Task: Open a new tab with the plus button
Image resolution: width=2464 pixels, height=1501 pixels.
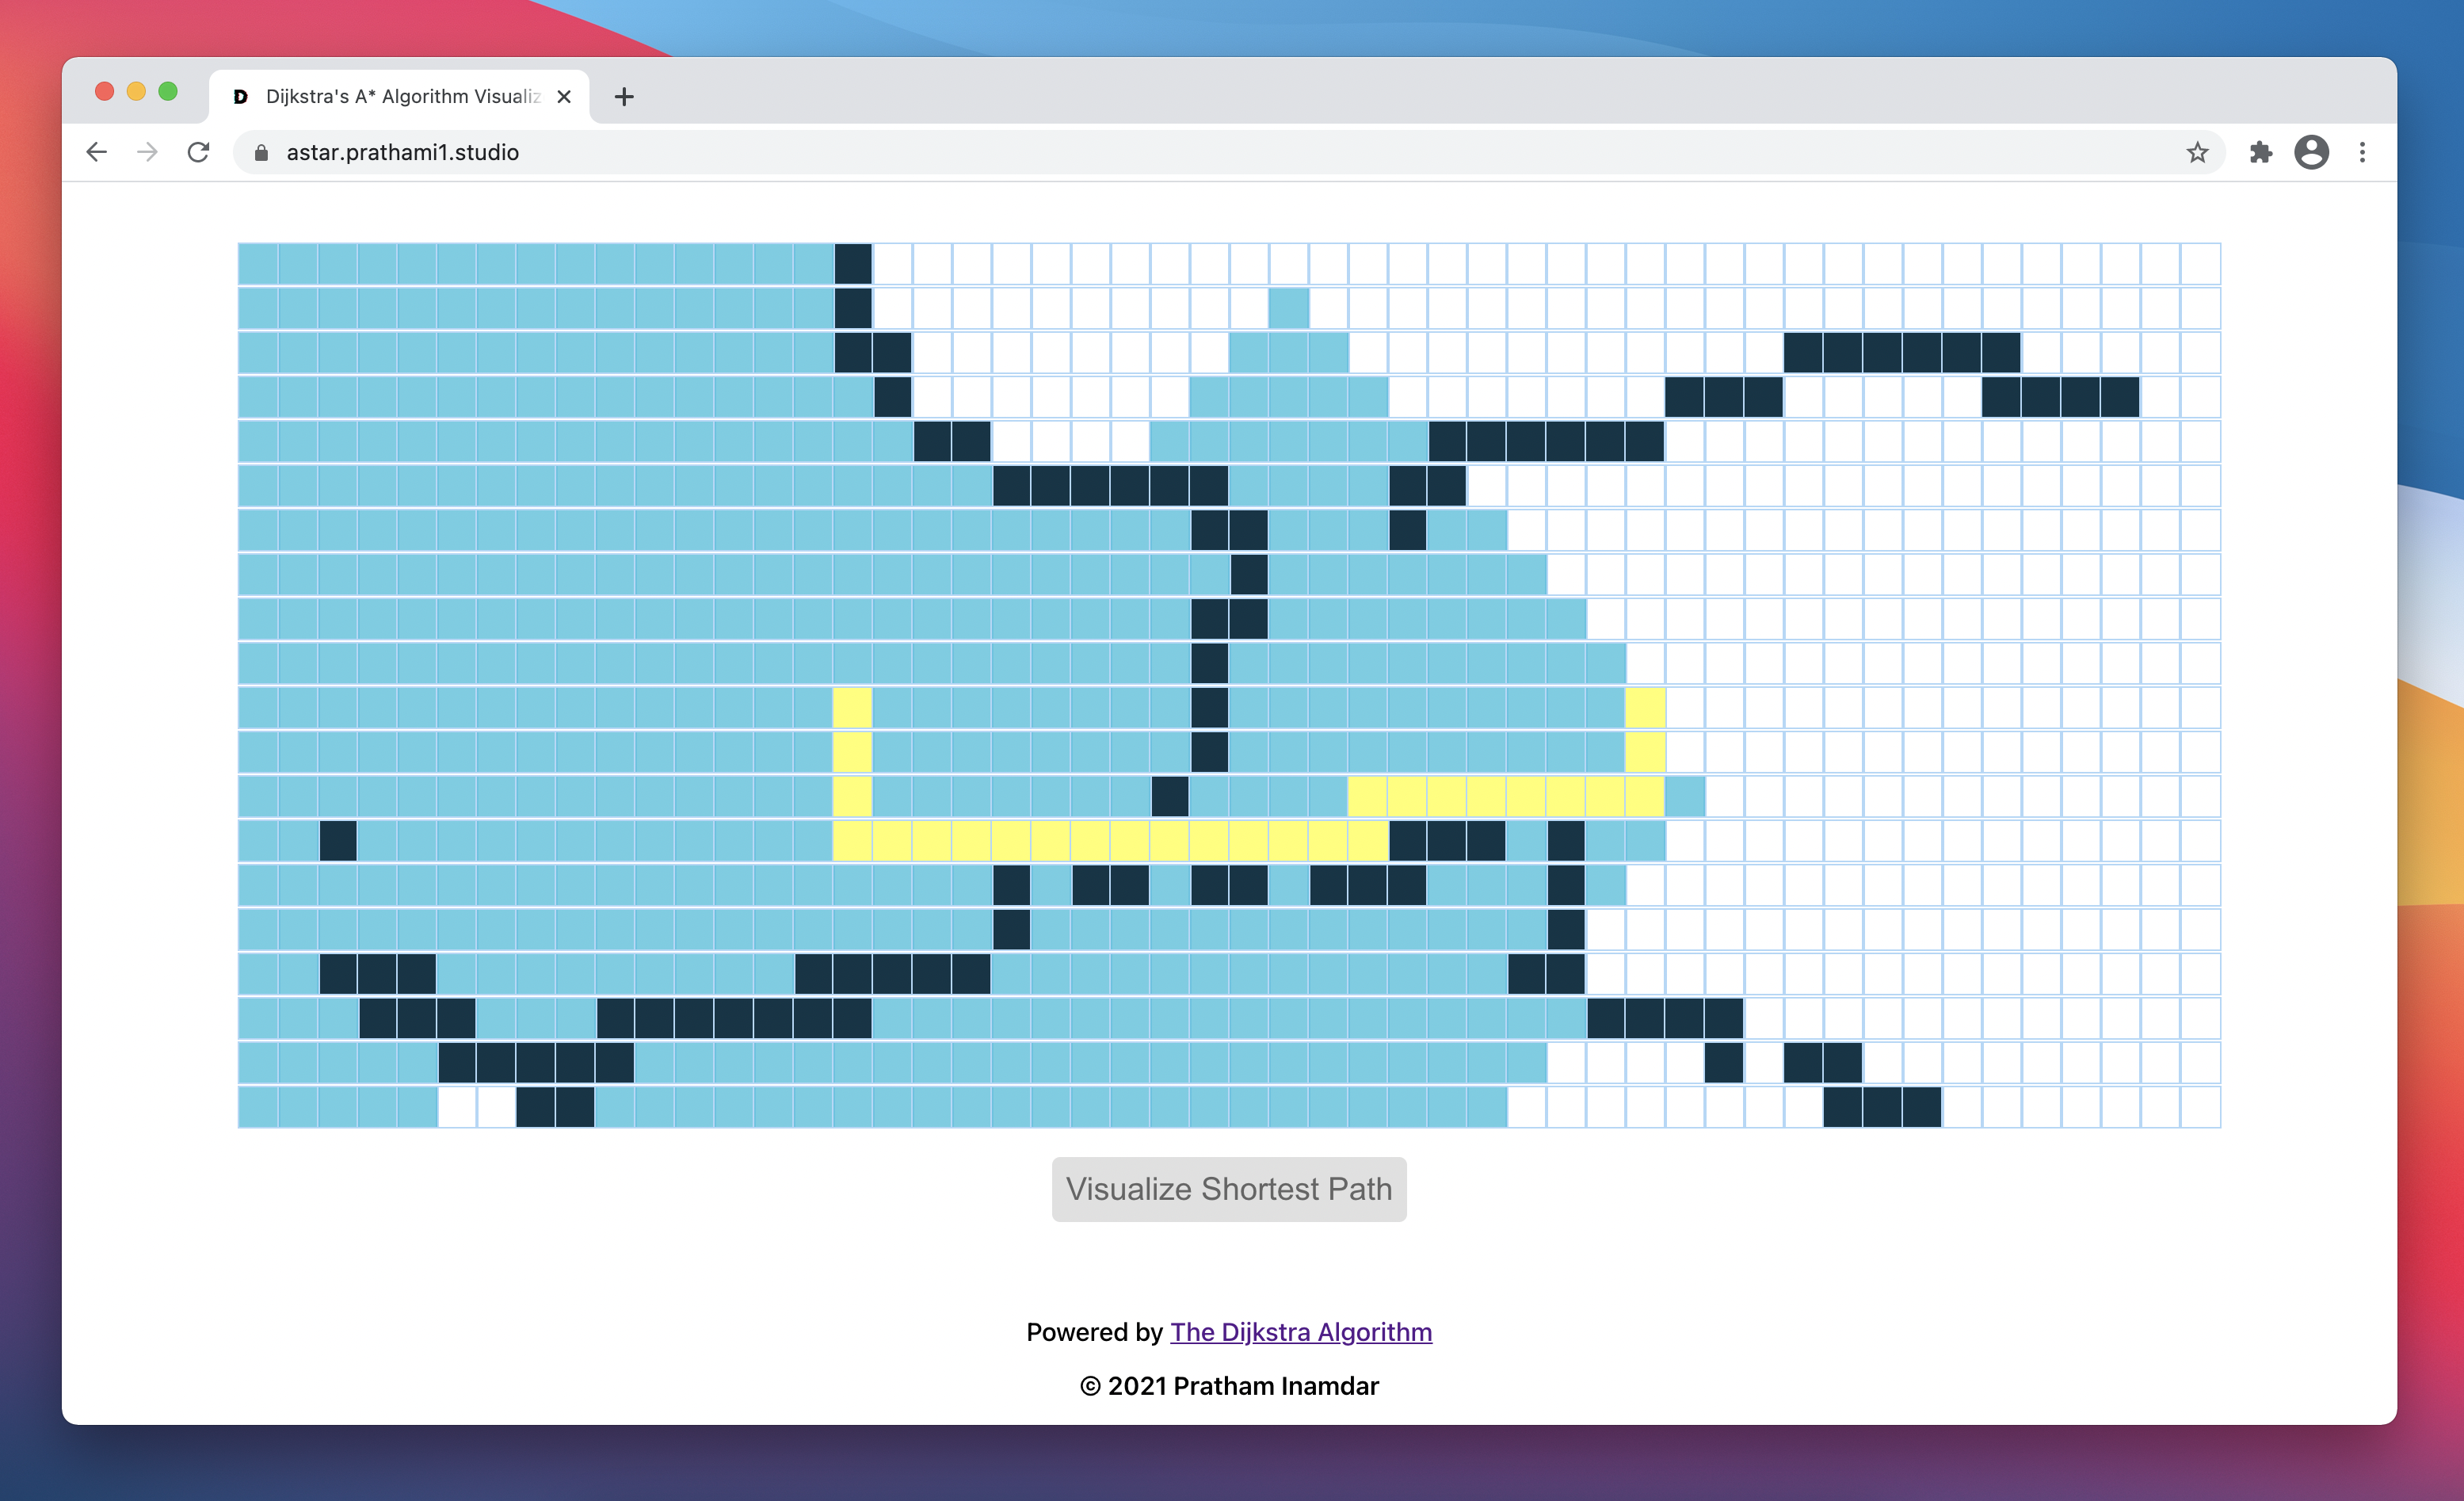Action: [624, 97]
